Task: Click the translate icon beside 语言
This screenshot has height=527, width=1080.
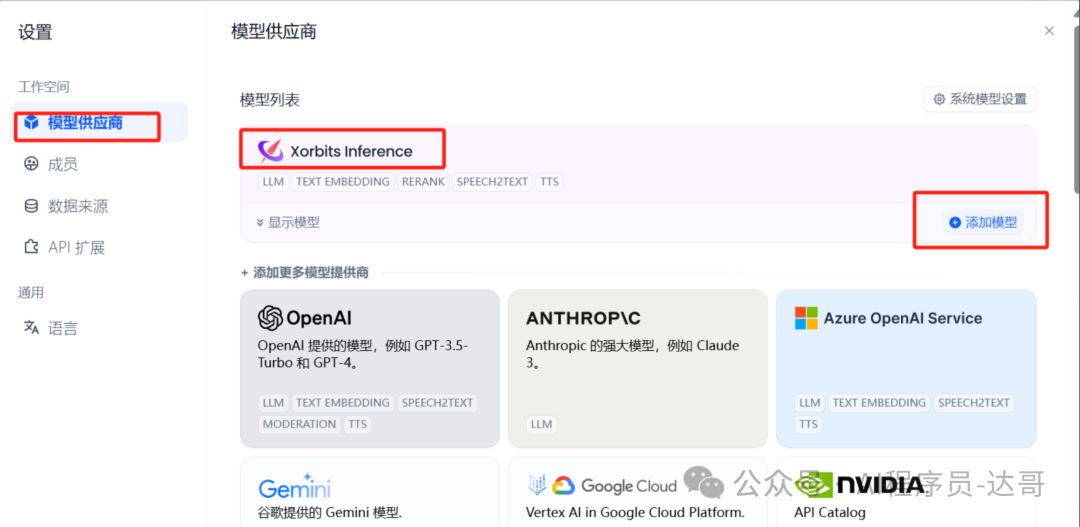Action: (x=31, y=327)
